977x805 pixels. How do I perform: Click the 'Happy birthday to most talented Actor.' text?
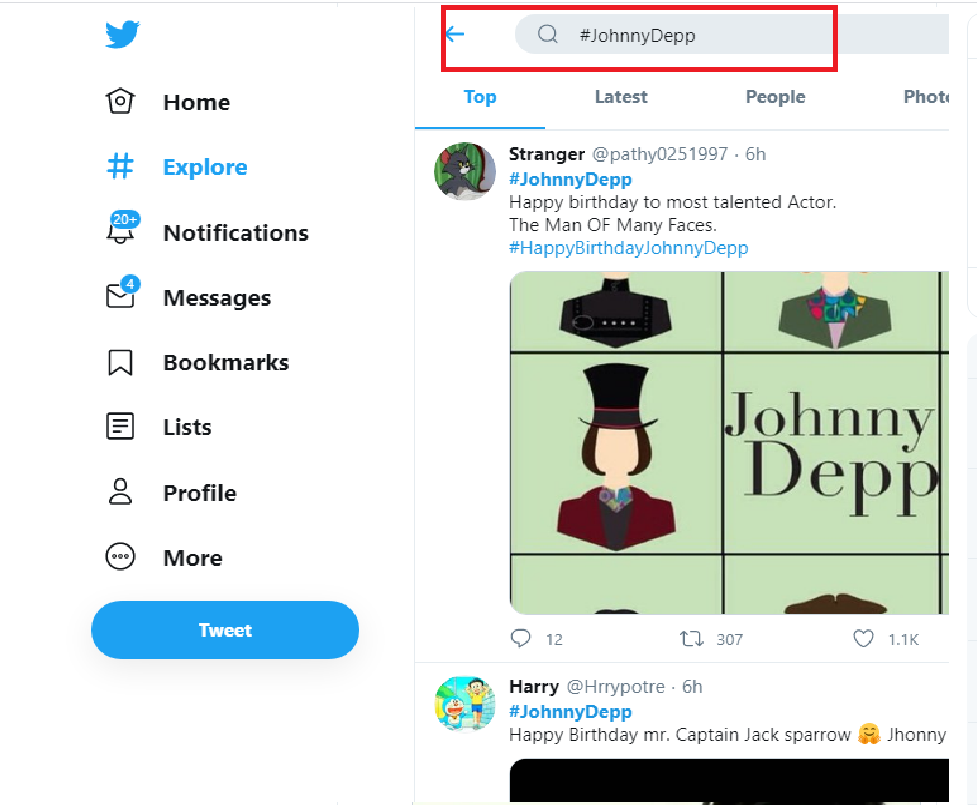pos(672,202)
